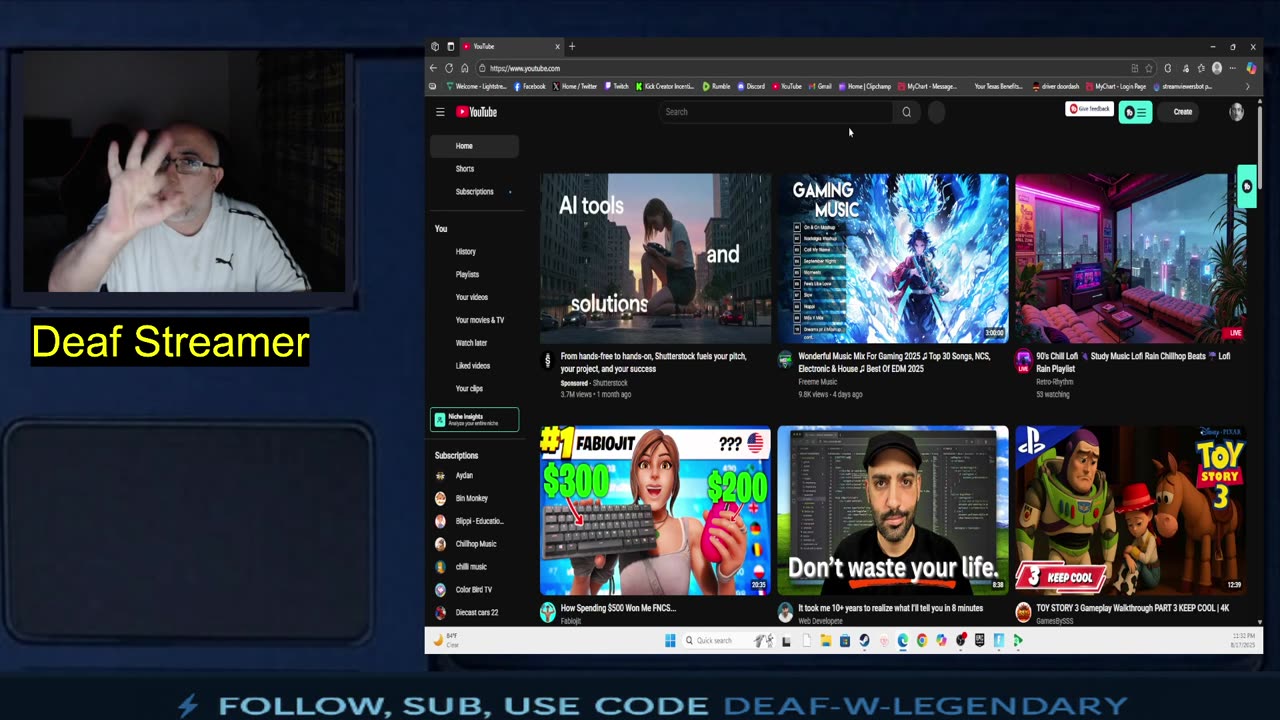
Task: Open Watch later in sidebar
Action: [474, 343]
